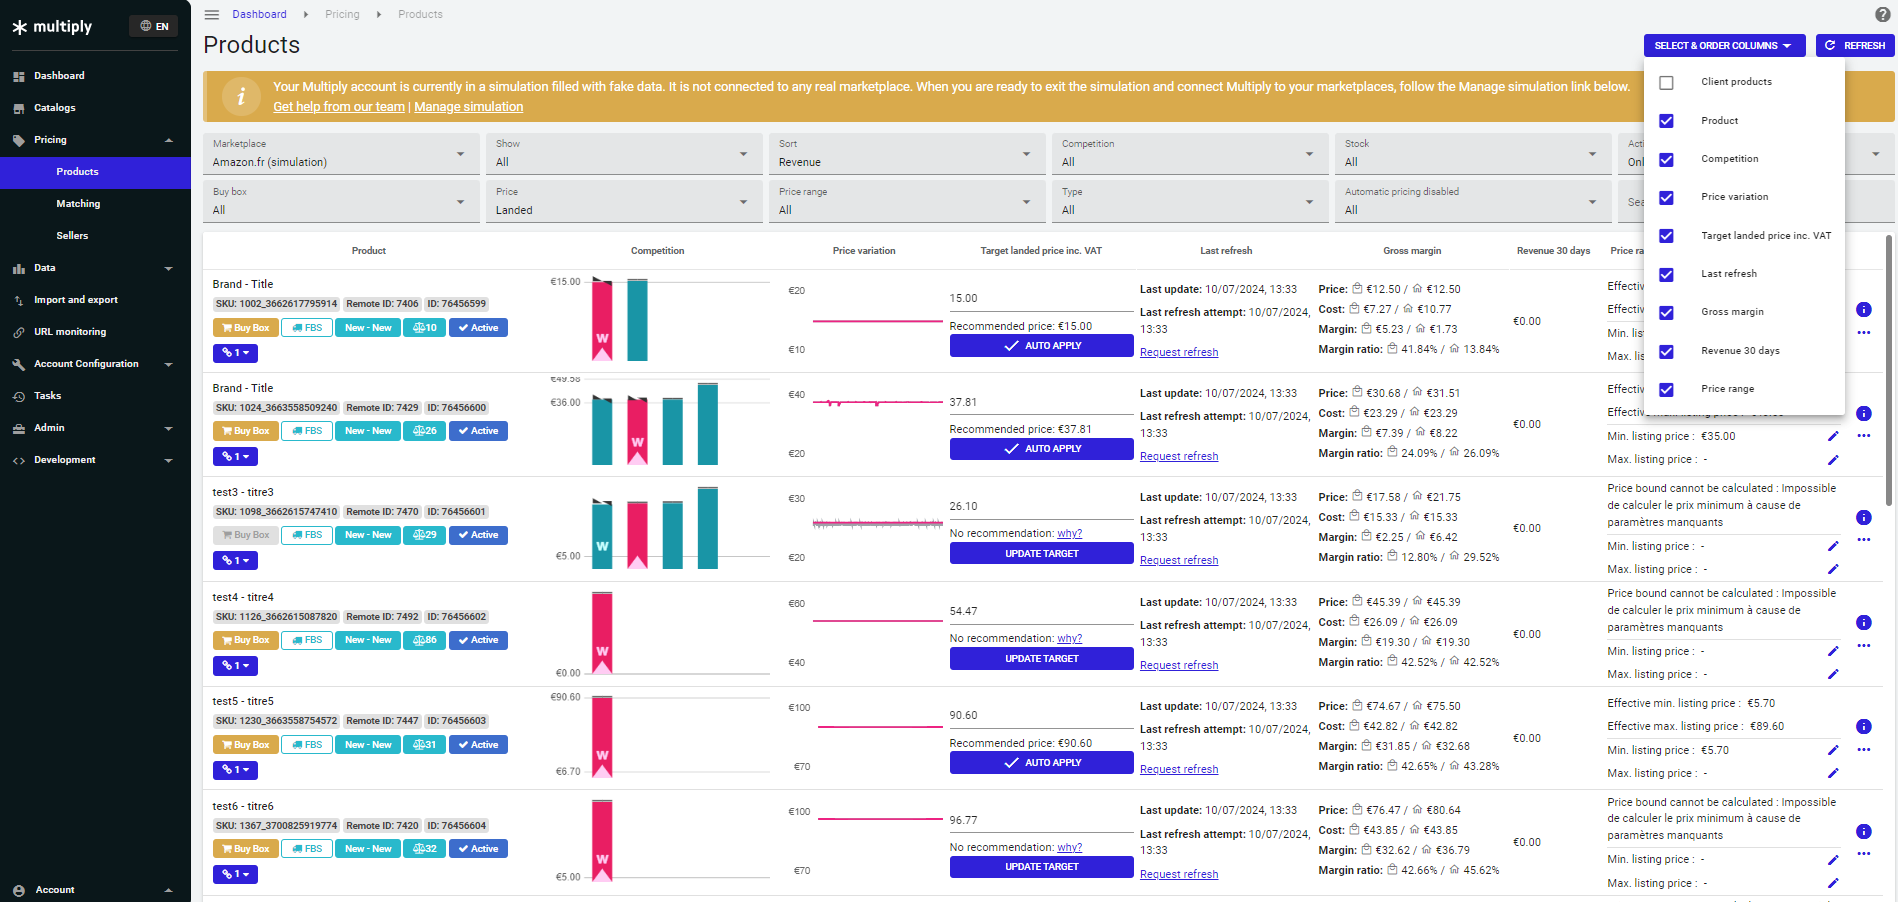Image resolution: width=1898 pixels, height=902 pixels.
Task: Open the Manage simulation link
Action: (469, 107)
